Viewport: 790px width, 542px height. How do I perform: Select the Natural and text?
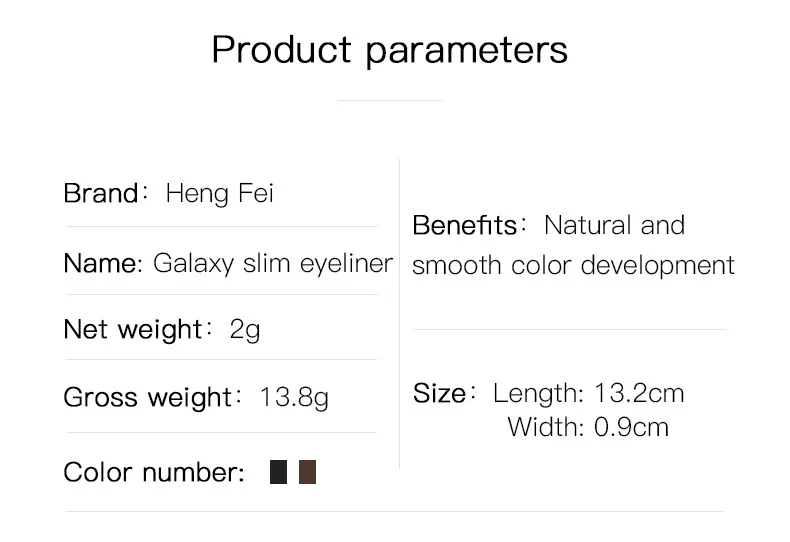(615, 225)
